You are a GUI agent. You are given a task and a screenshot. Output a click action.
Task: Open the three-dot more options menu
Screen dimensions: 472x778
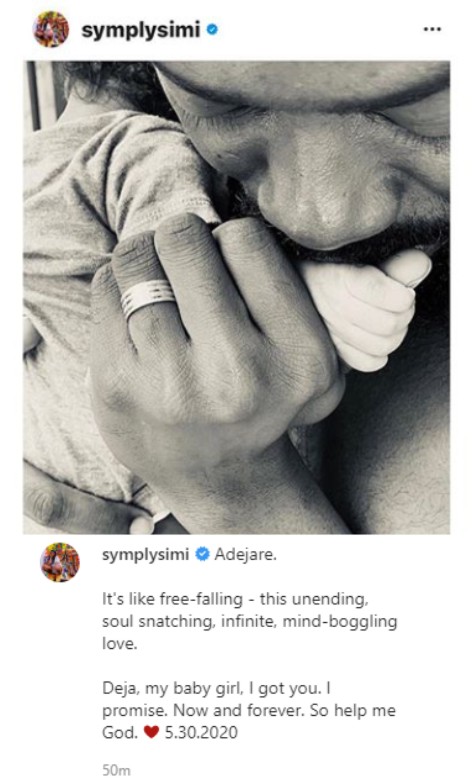click(432, 30)
